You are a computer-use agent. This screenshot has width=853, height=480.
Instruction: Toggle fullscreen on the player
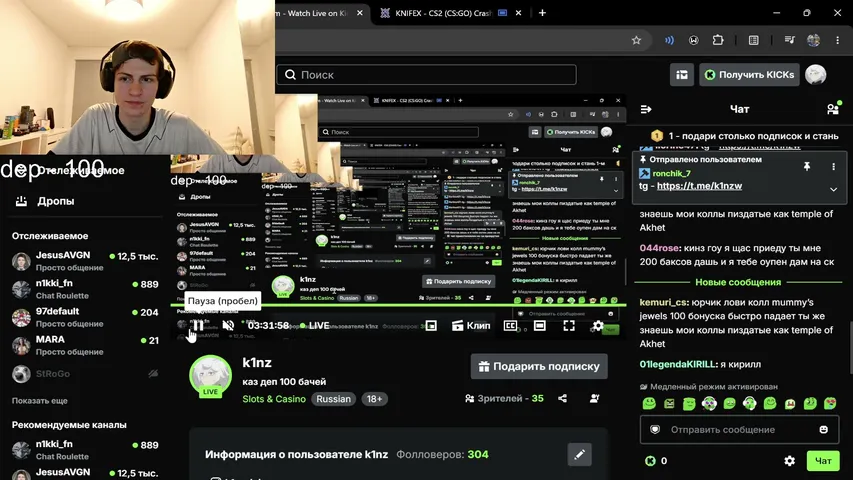coord(569,325)
